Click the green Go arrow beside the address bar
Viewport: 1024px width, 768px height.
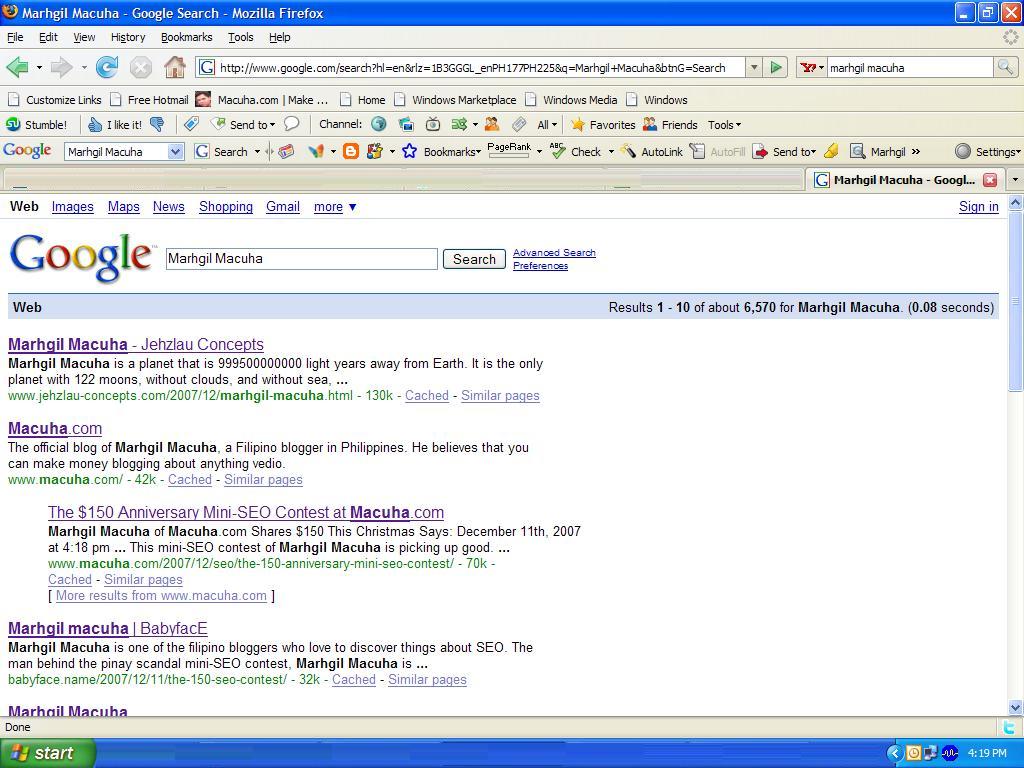[x=776, y=67]
